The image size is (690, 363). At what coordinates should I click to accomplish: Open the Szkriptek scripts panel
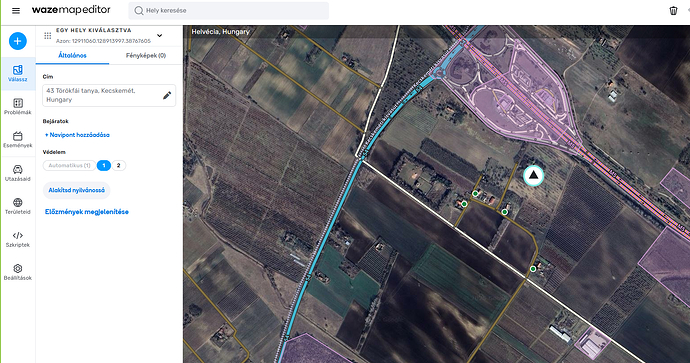click(x=18, y=239)
